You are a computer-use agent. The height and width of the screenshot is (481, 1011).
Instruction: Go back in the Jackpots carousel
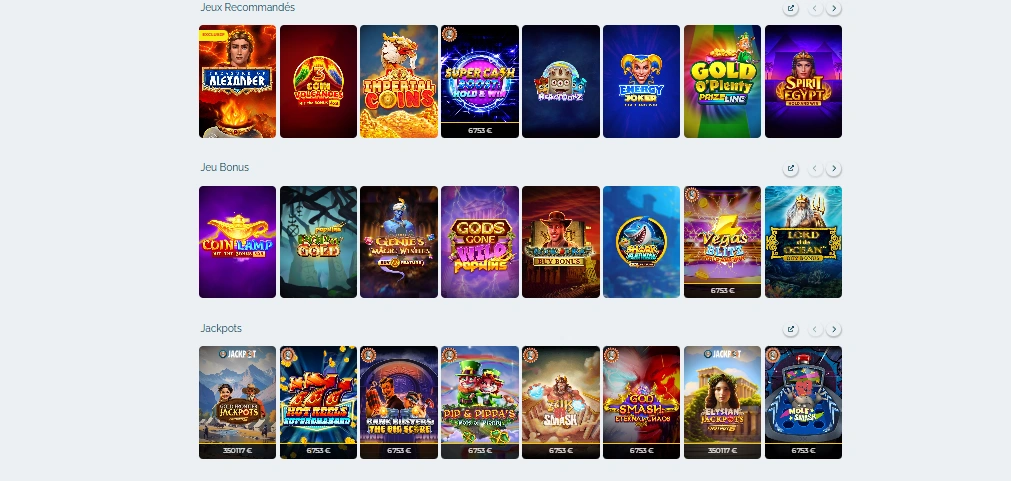[815, 329]
